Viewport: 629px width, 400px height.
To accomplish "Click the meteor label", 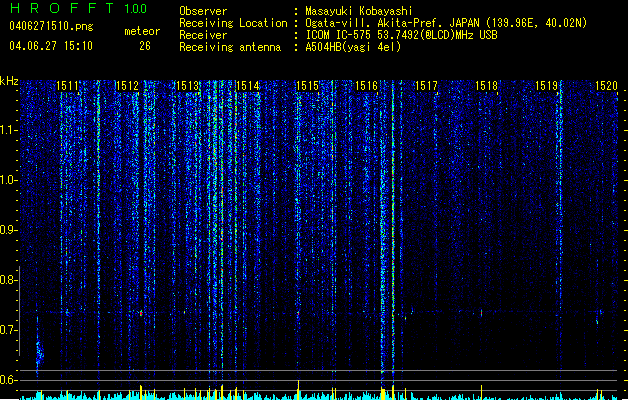I will coord(142,31).
